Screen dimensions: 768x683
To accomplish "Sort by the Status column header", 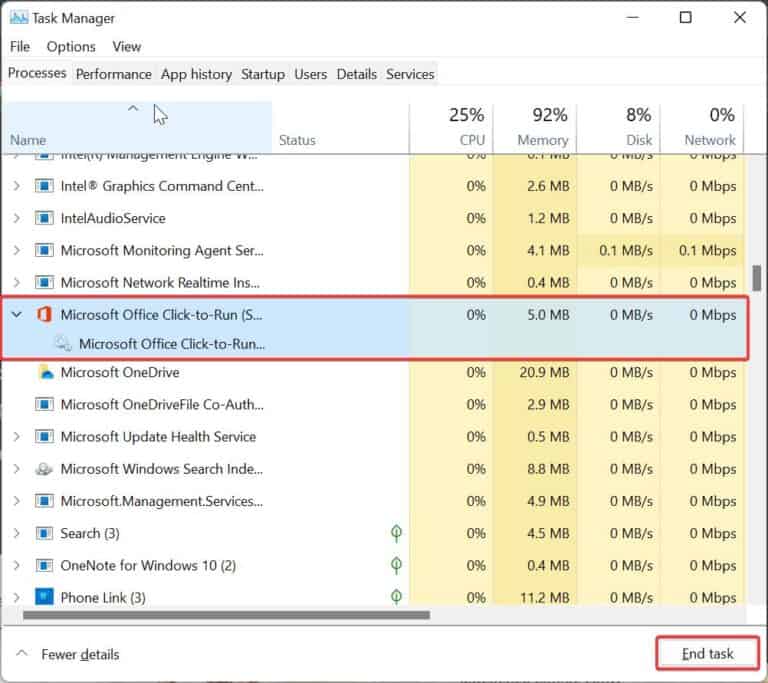I will point(340,126).
